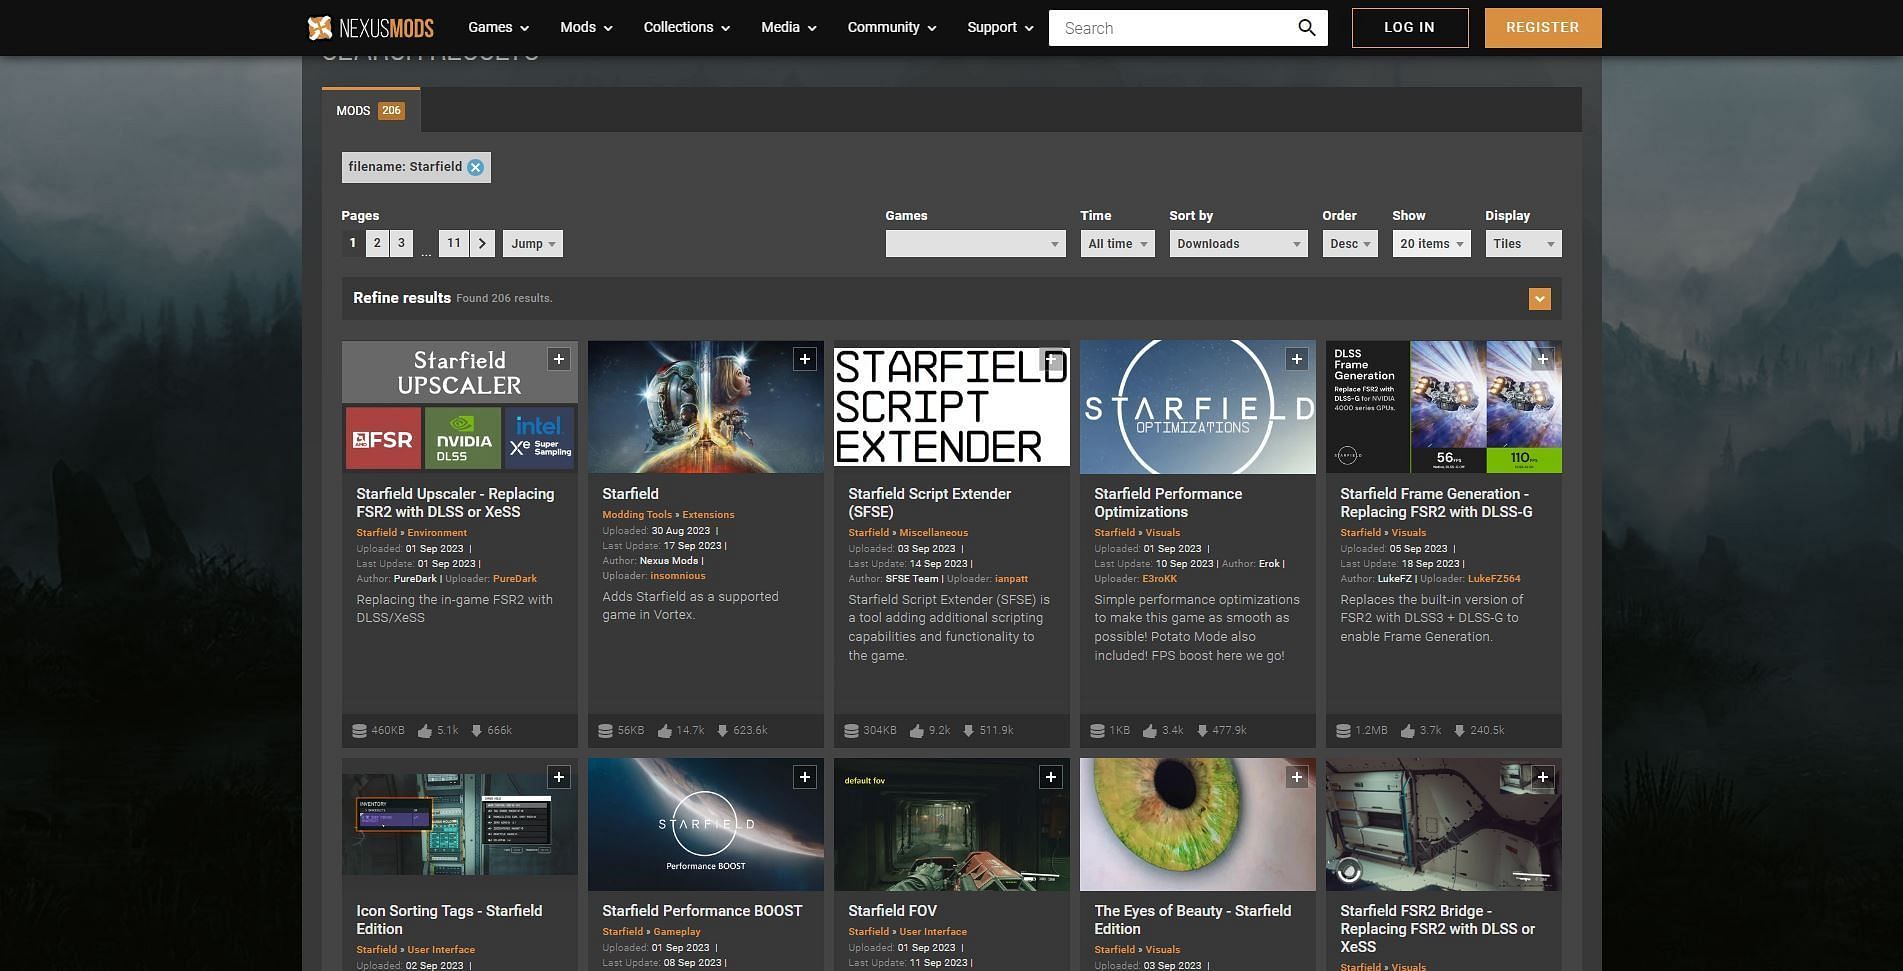Click endorsements thumbs-up icon on Starfield Upscaler card
This screenshot has height=971, width=1903.
point(425,731)
